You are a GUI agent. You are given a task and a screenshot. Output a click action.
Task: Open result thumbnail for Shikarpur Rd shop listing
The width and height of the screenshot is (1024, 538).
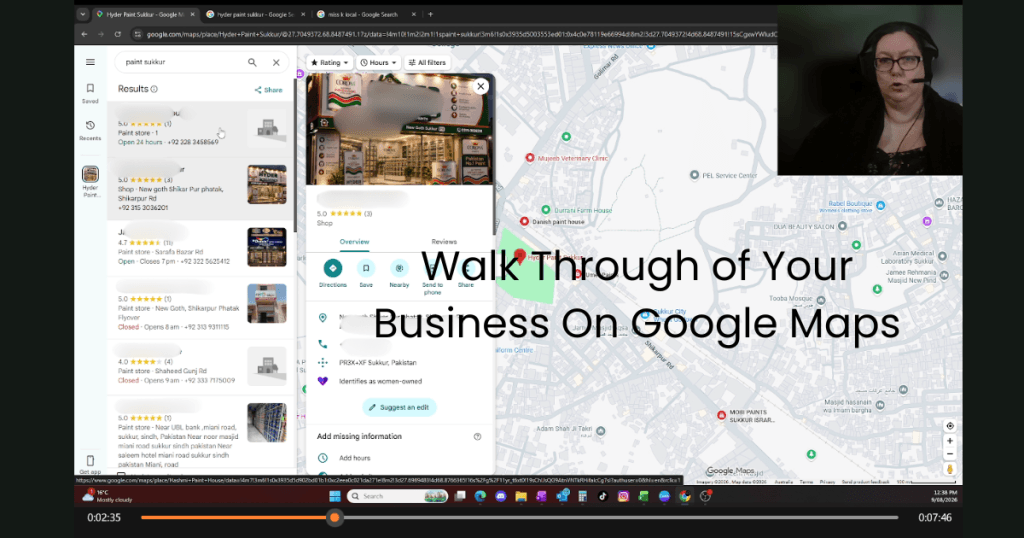tap(266, 184)
